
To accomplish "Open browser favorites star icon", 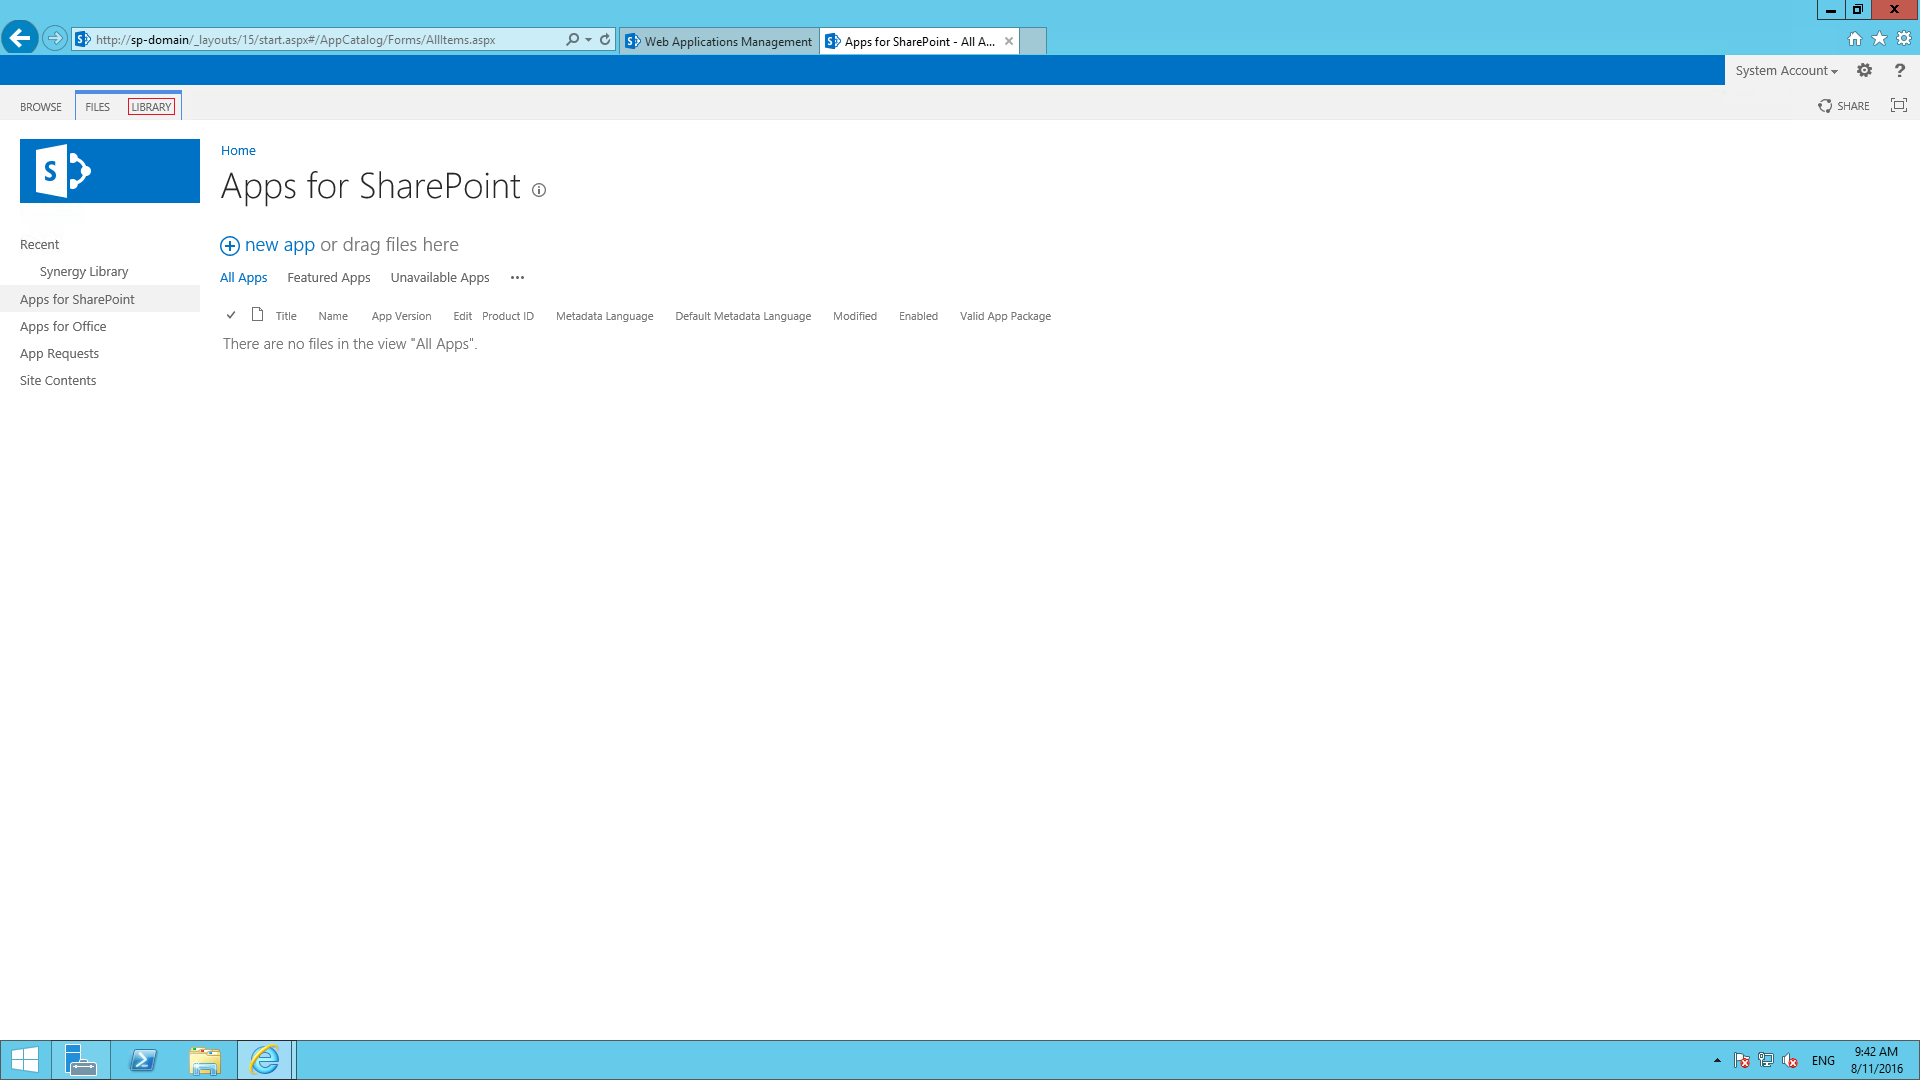I will coord(1880,39).
